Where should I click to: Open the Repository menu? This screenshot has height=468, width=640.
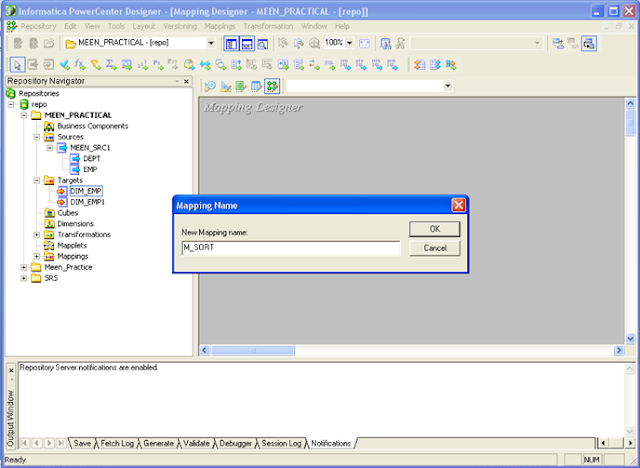tap(38, 26)
